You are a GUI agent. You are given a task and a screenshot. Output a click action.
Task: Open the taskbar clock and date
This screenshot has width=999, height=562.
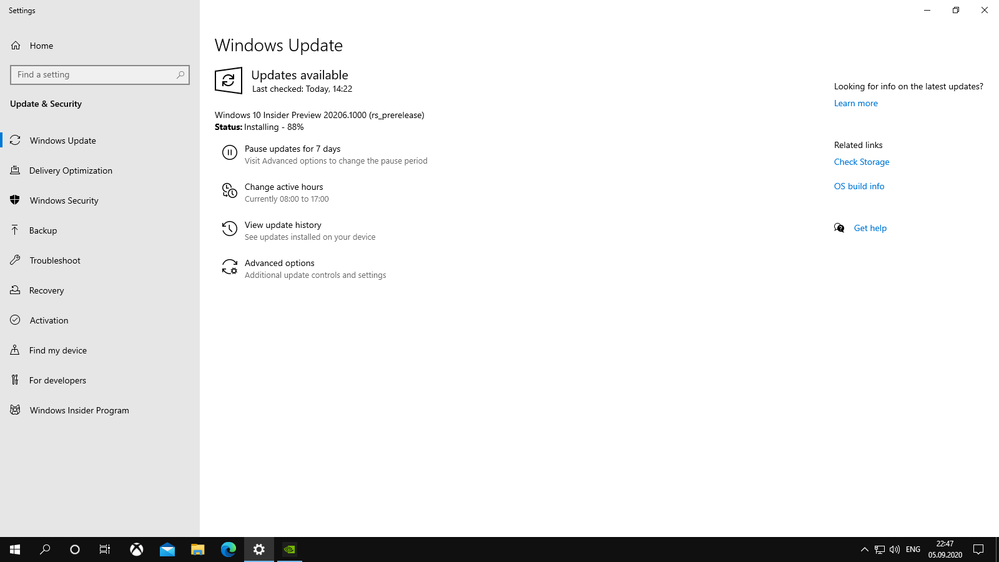945,549
